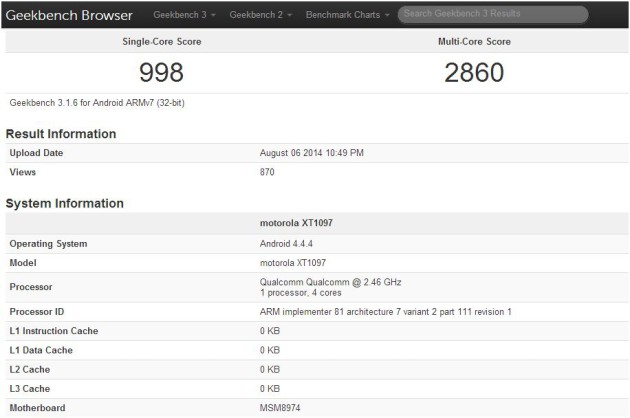Select the Multi-Core Score value 2860

click(x=474, y=73)
